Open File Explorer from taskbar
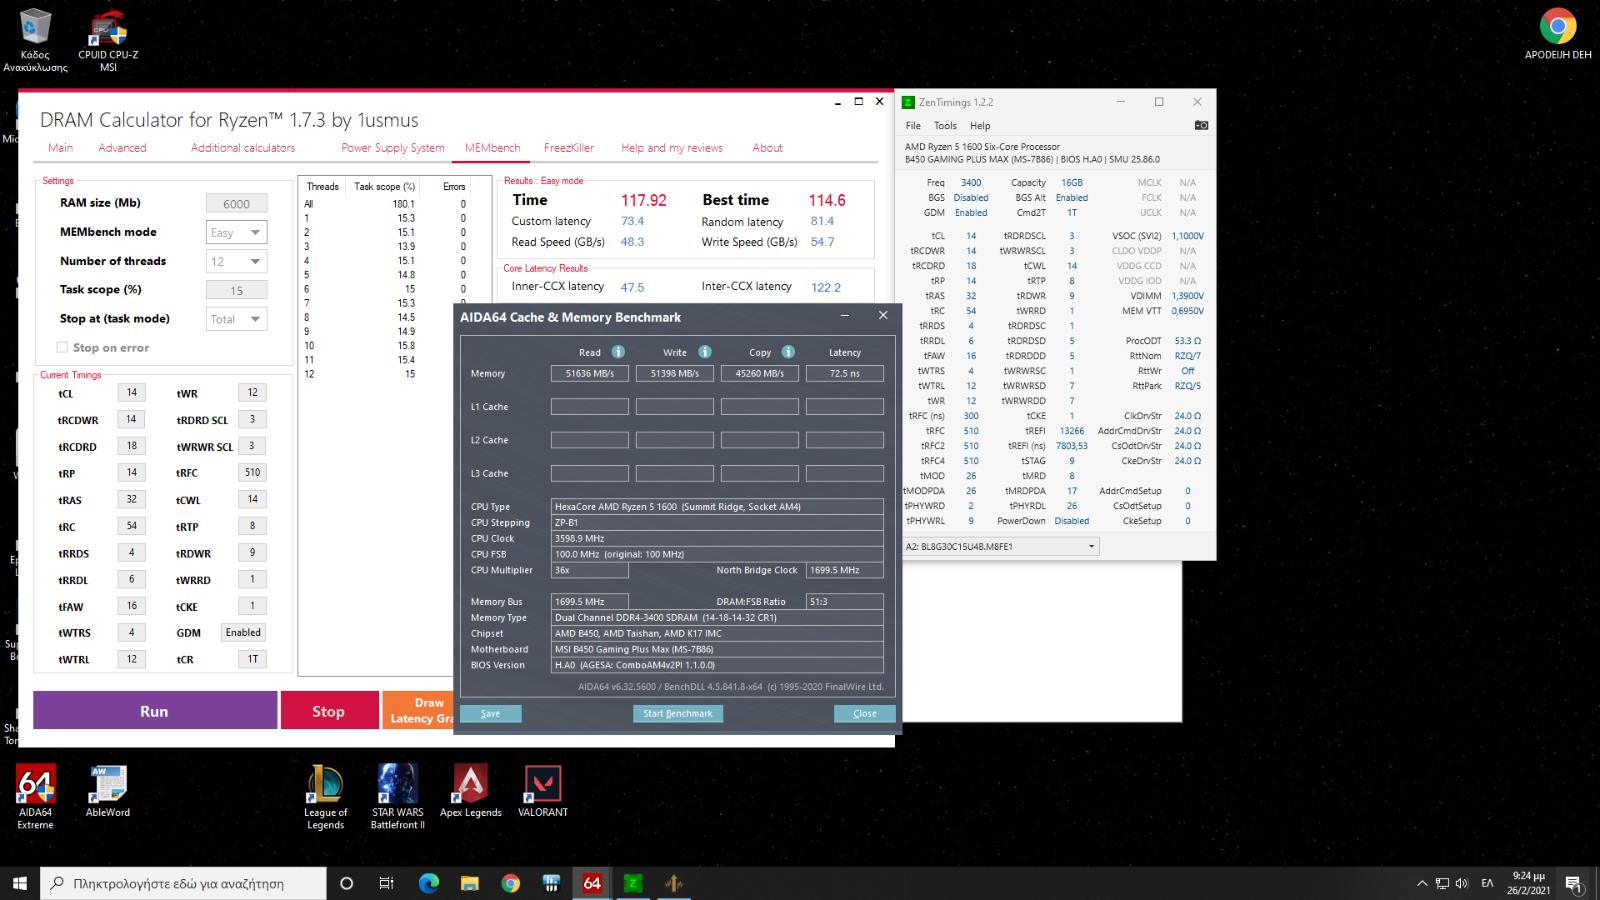This screenshot has width=1600, height=900. point(470,883)
